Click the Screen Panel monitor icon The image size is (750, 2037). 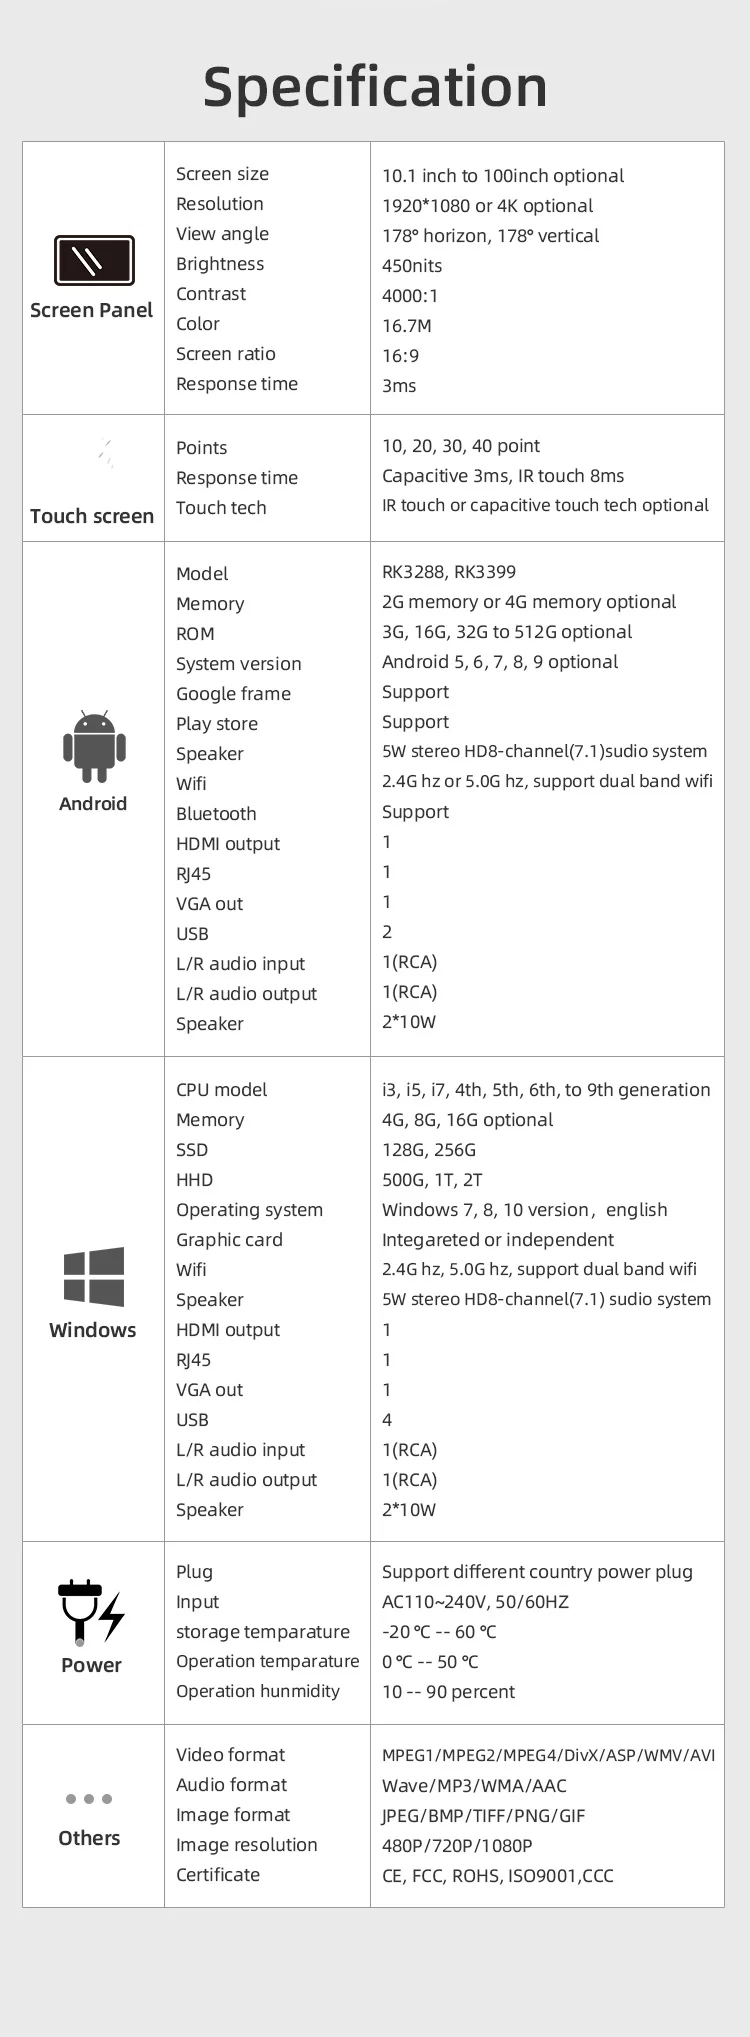[93, 261]
